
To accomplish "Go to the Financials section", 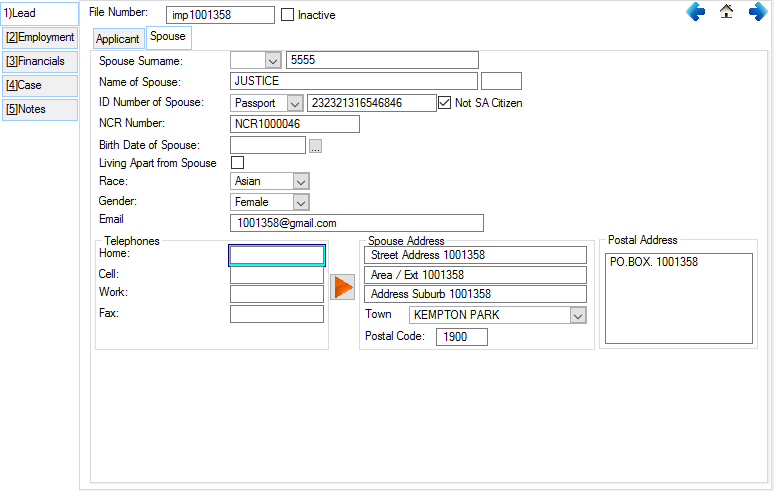I will point(40,61).
